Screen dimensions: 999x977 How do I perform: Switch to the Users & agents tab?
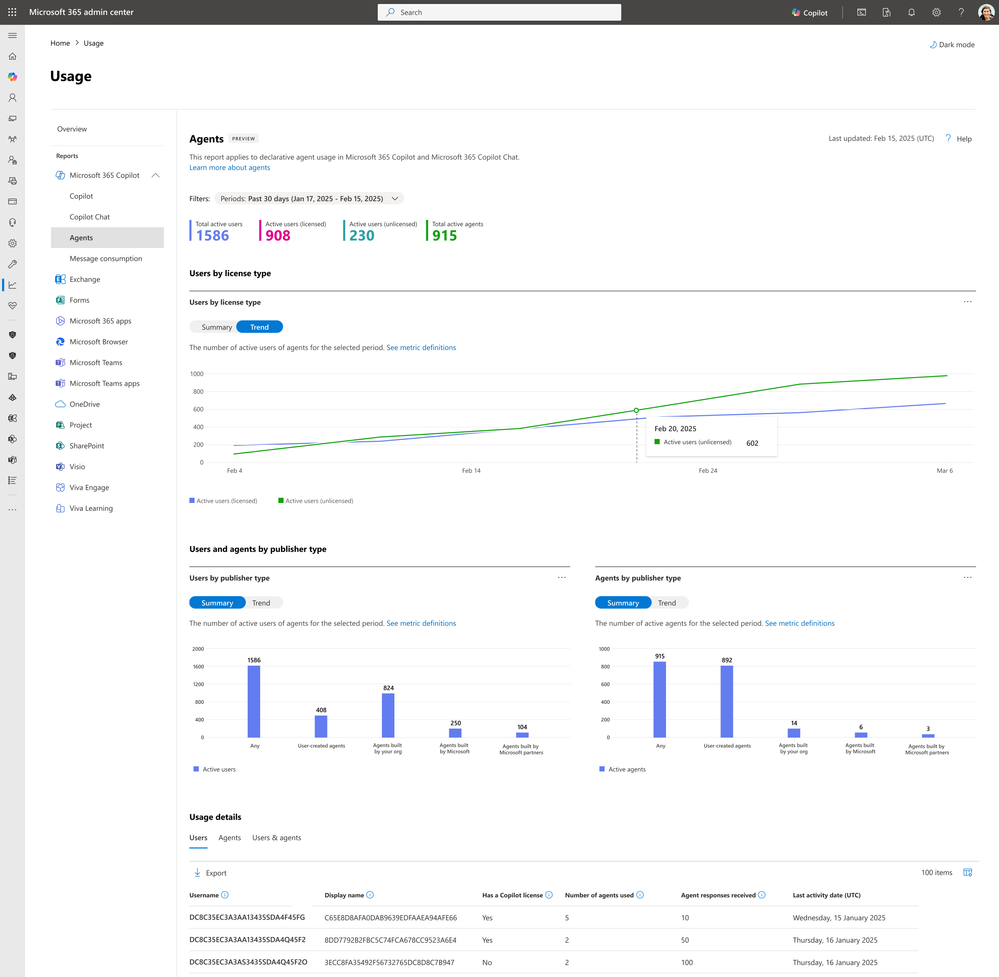click(x=276, y=838)
